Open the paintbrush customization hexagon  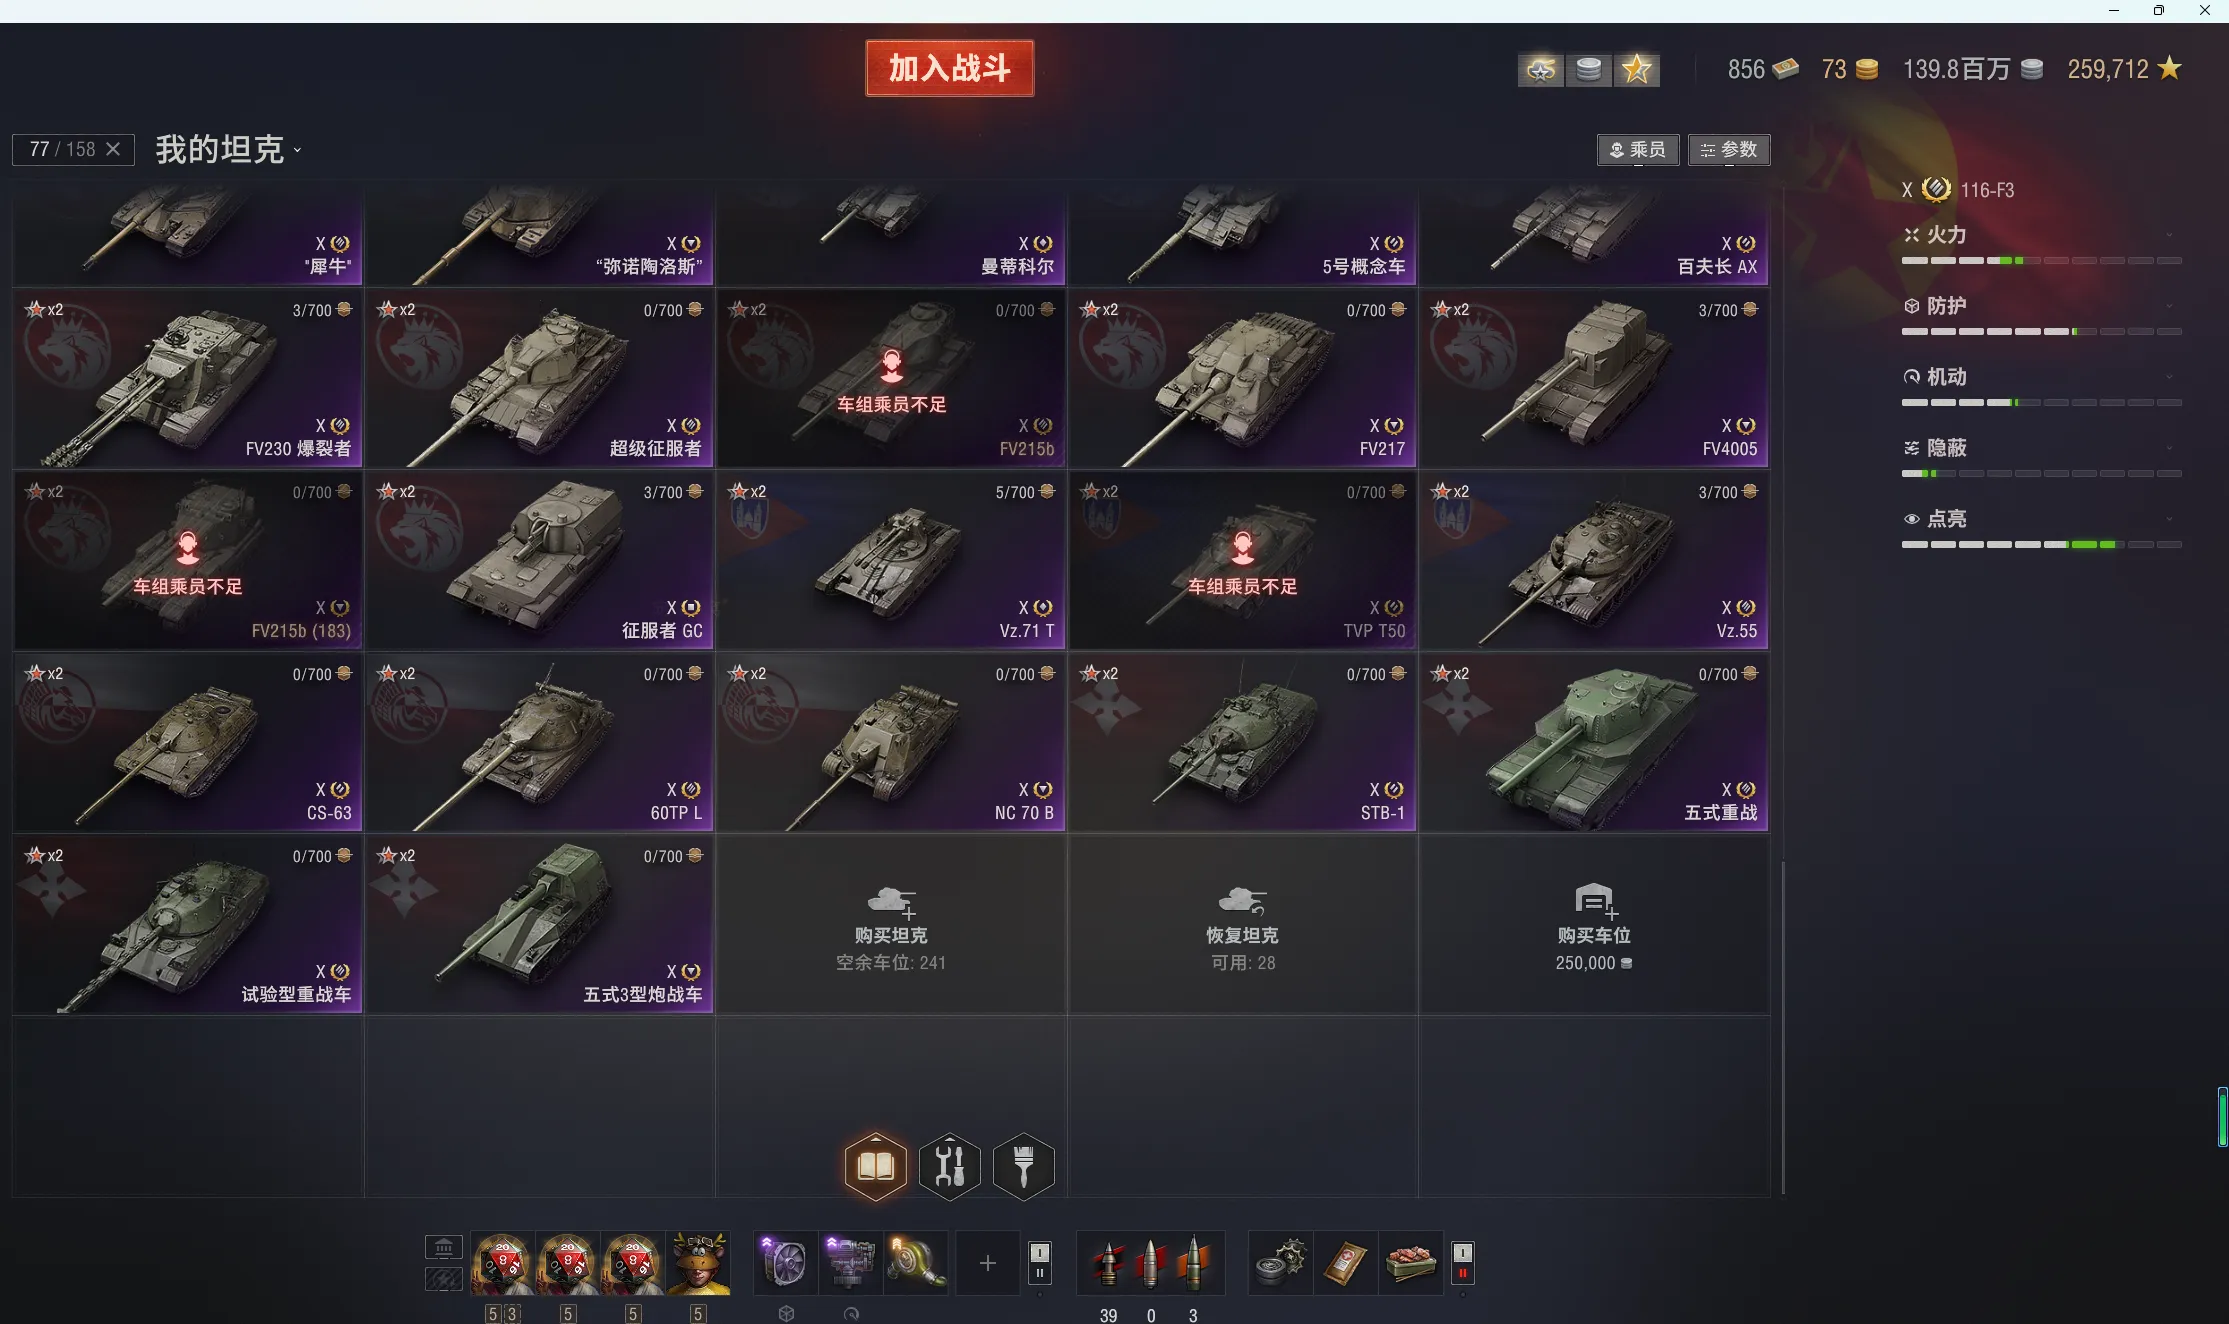pos(1024,1165)
